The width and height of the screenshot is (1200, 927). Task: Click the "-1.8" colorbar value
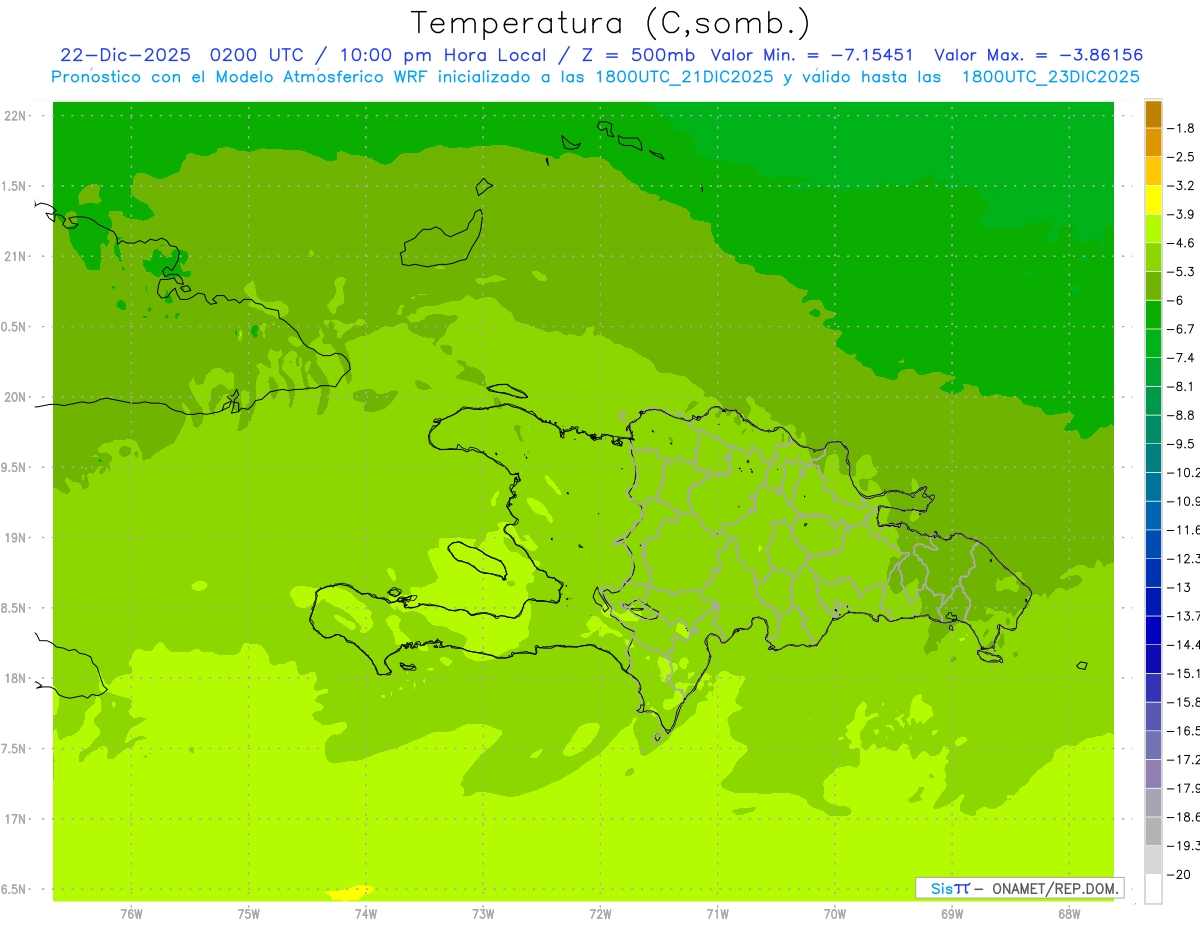pos(1182,128)
